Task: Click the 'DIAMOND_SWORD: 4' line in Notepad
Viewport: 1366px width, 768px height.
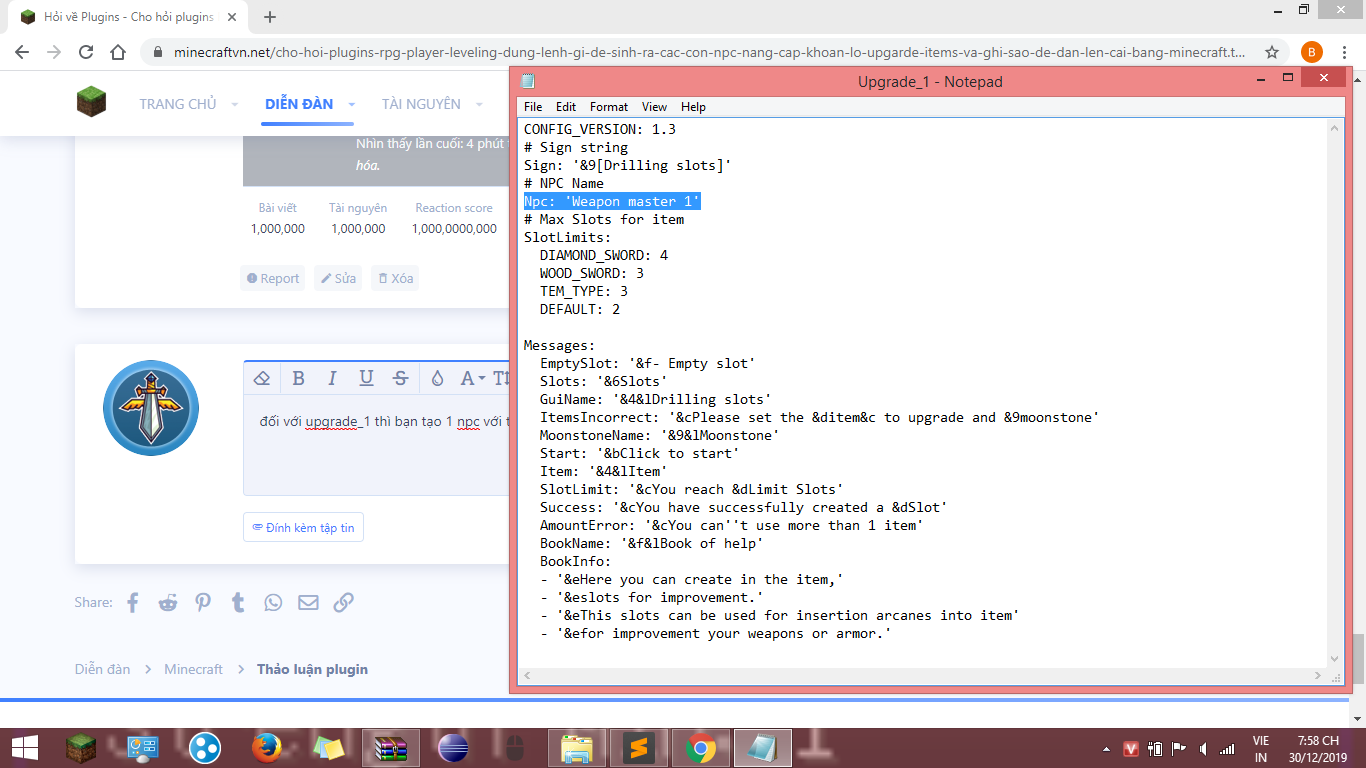Action: tap(604, 255)
